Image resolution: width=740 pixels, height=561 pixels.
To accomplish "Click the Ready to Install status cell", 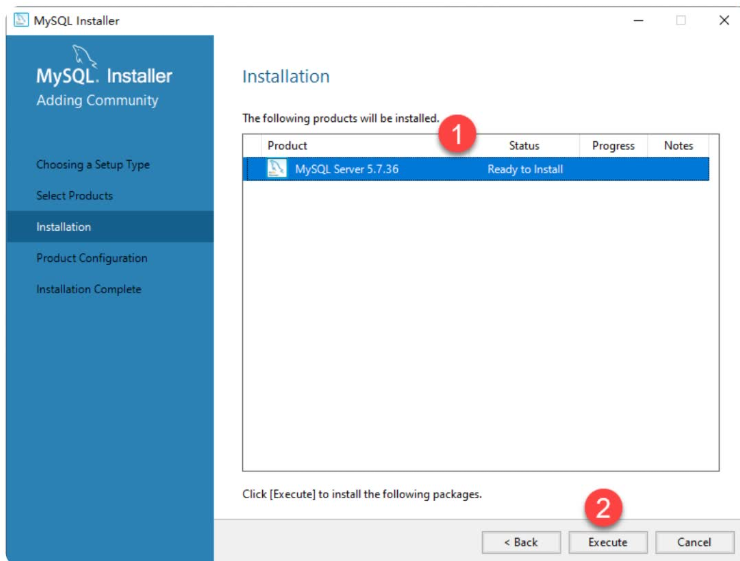I will [x=525, y=169].
